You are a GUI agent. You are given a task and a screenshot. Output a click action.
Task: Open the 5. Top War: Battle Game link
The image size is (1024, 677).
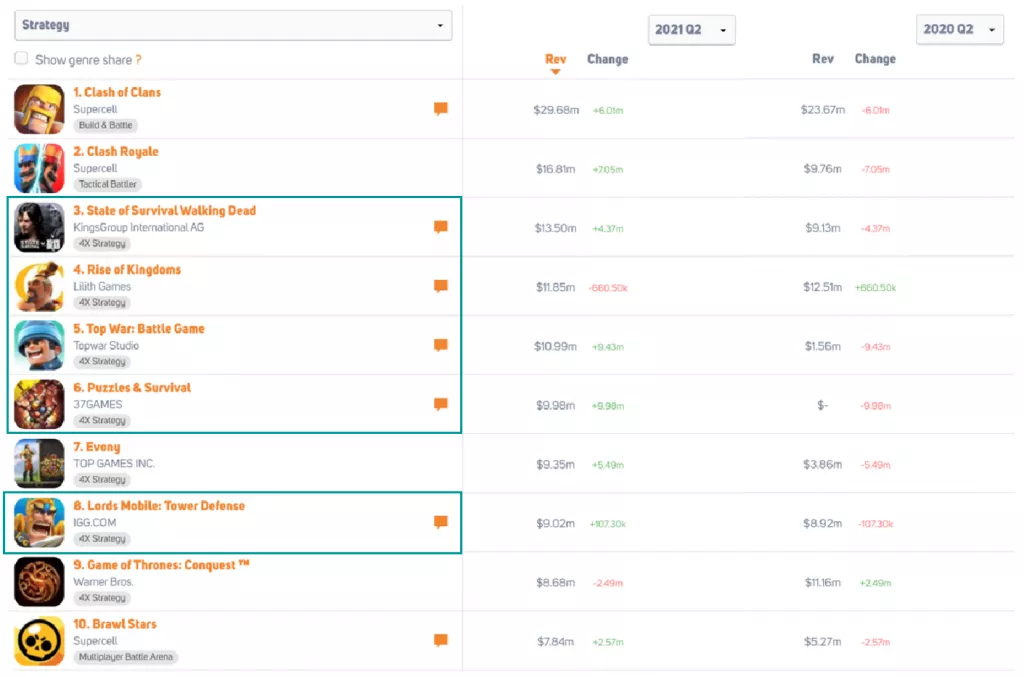coord(138,329)
